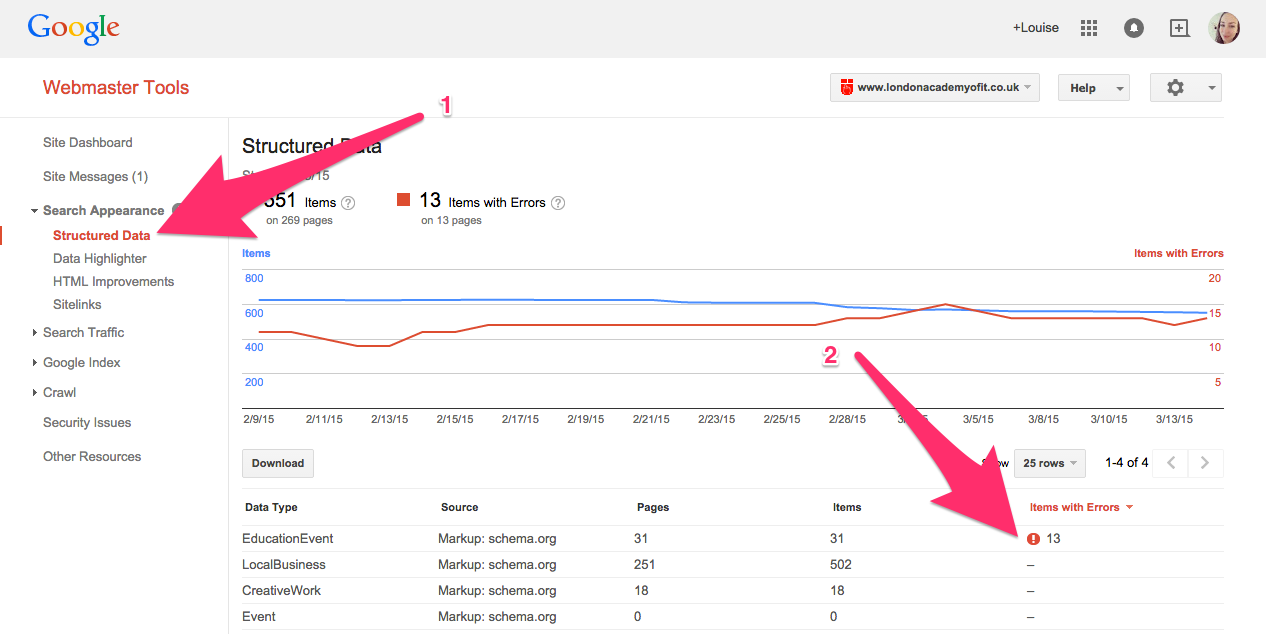Collapse the Search Appearance section

(33, 210)
